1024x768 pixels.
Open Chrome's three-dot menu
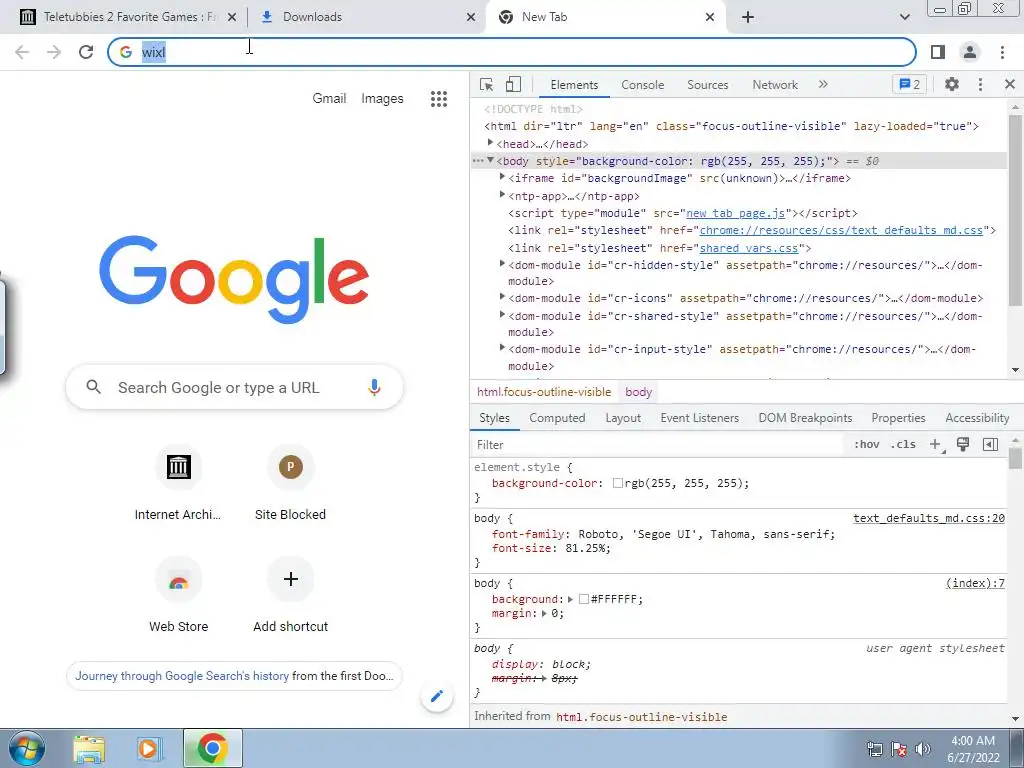tap(1002, 52)
